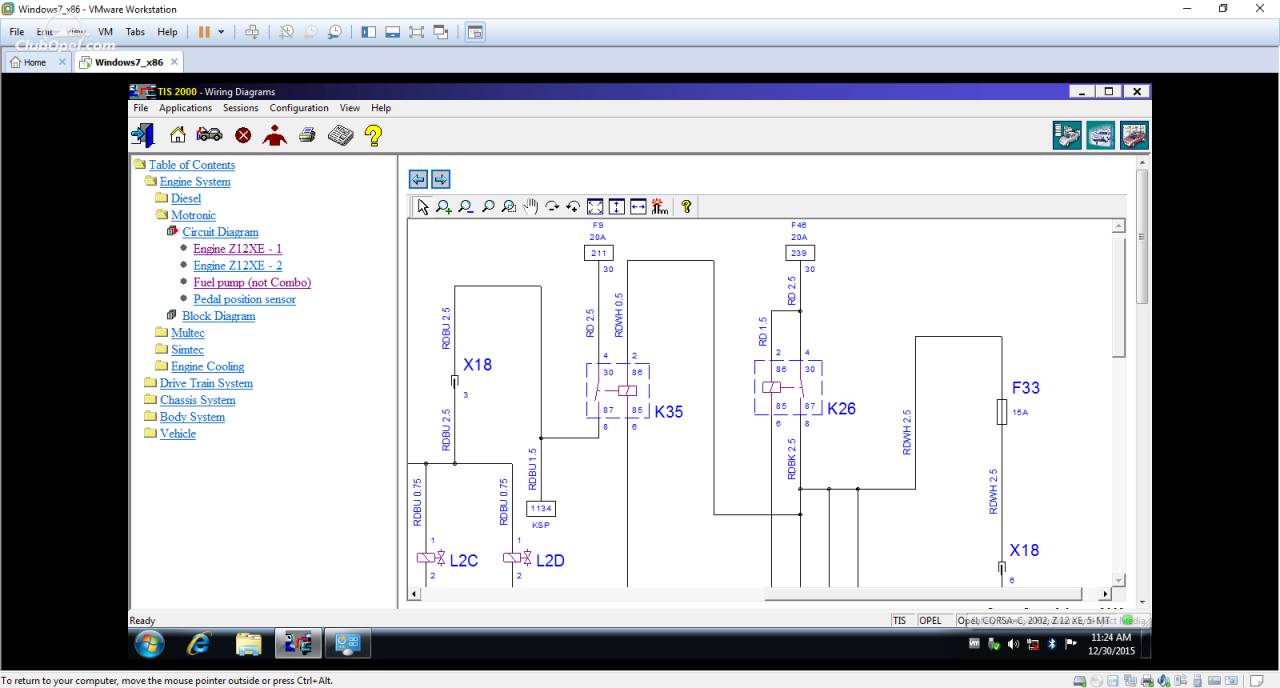Open the newspaper bulletin icon

(x=341, y=135)
